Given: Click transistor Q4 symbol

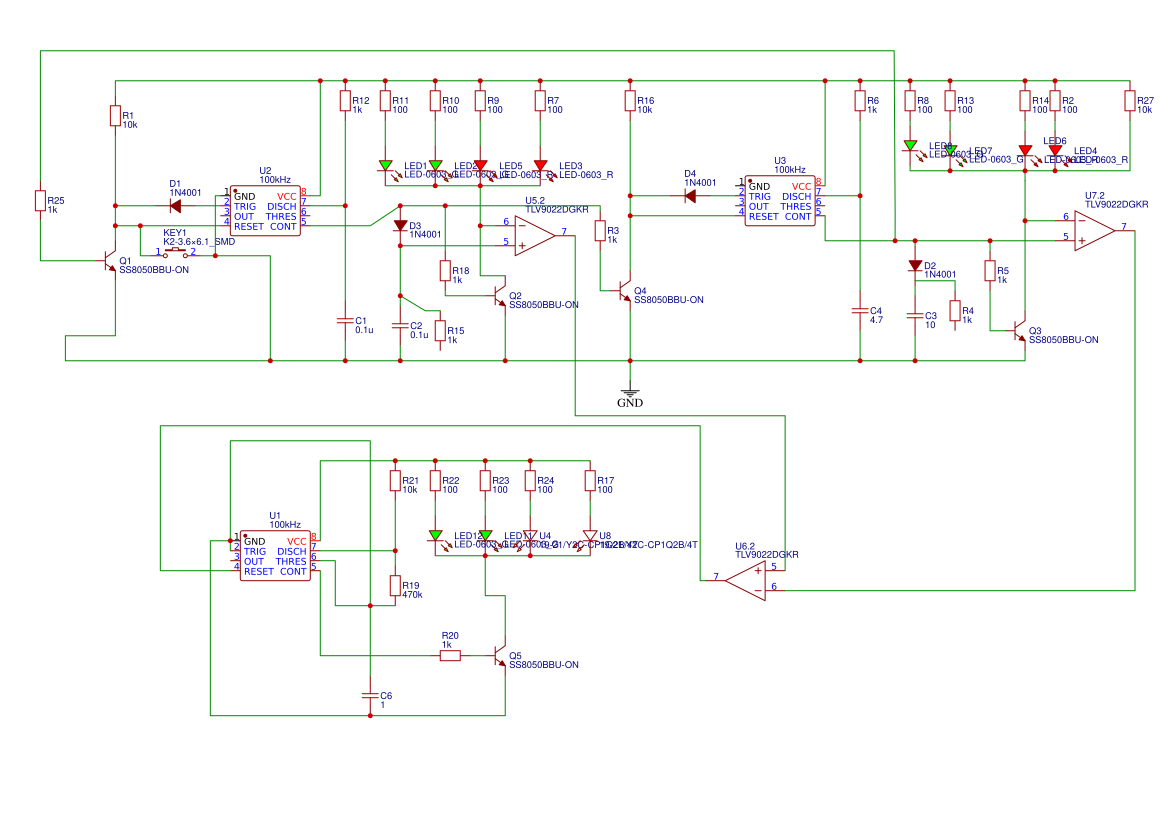Looking at the screenshot, I should tap(626, 291).
